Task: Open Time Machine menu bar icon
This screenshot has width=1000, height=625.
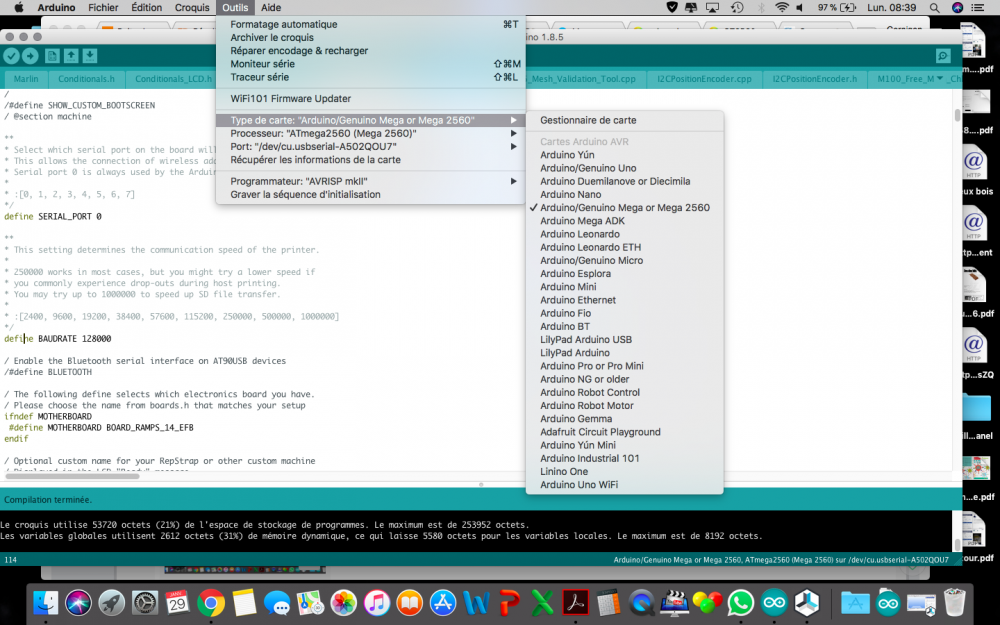Action: coord(737,8)
